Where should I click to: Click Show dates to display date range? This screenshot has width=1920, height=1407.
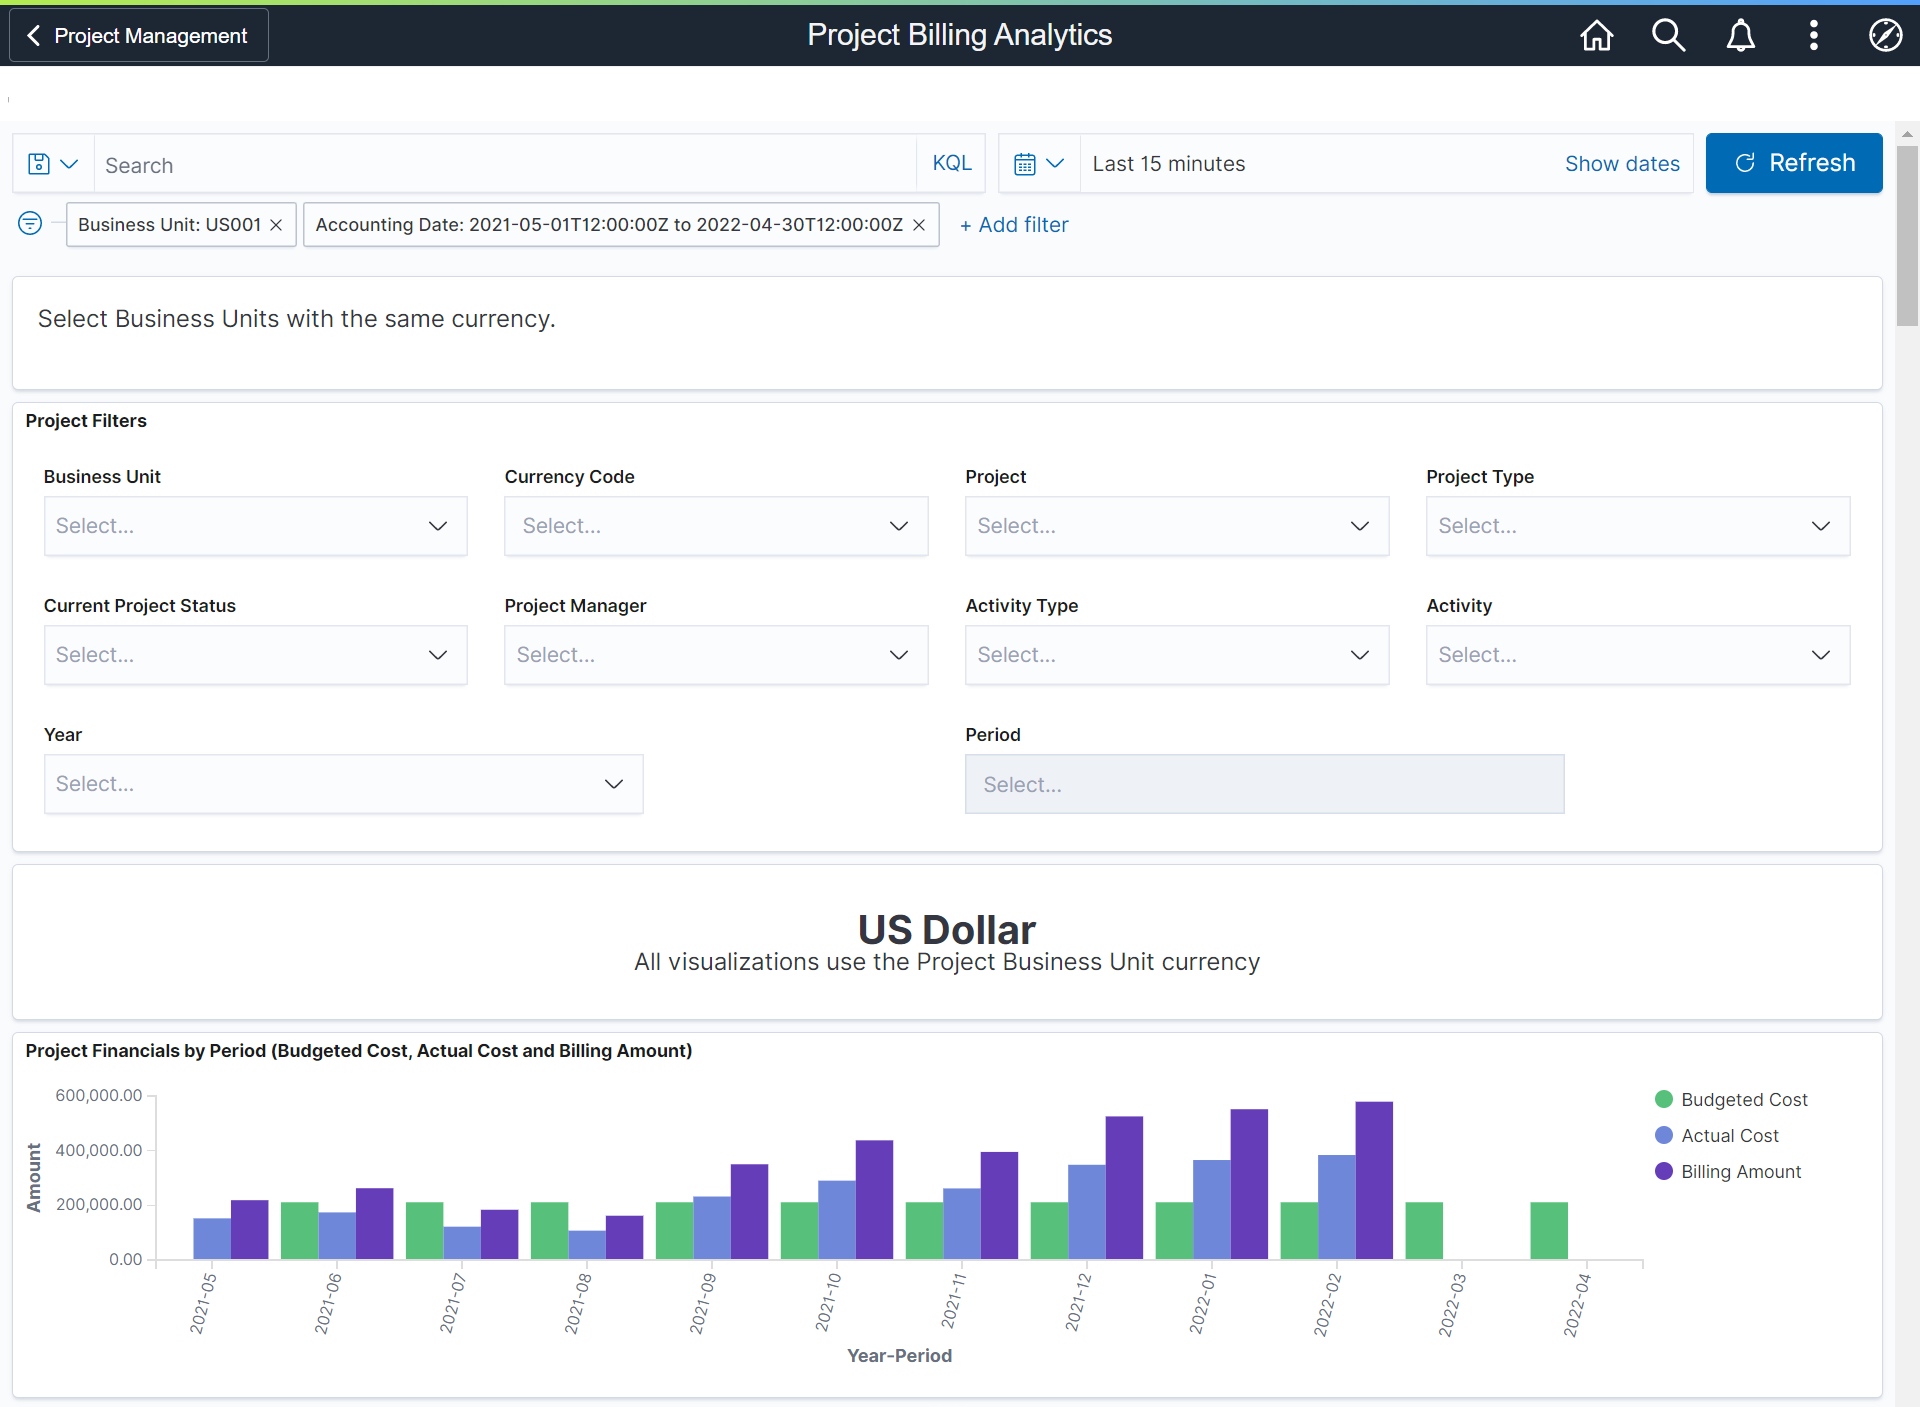coord(1623,164)
